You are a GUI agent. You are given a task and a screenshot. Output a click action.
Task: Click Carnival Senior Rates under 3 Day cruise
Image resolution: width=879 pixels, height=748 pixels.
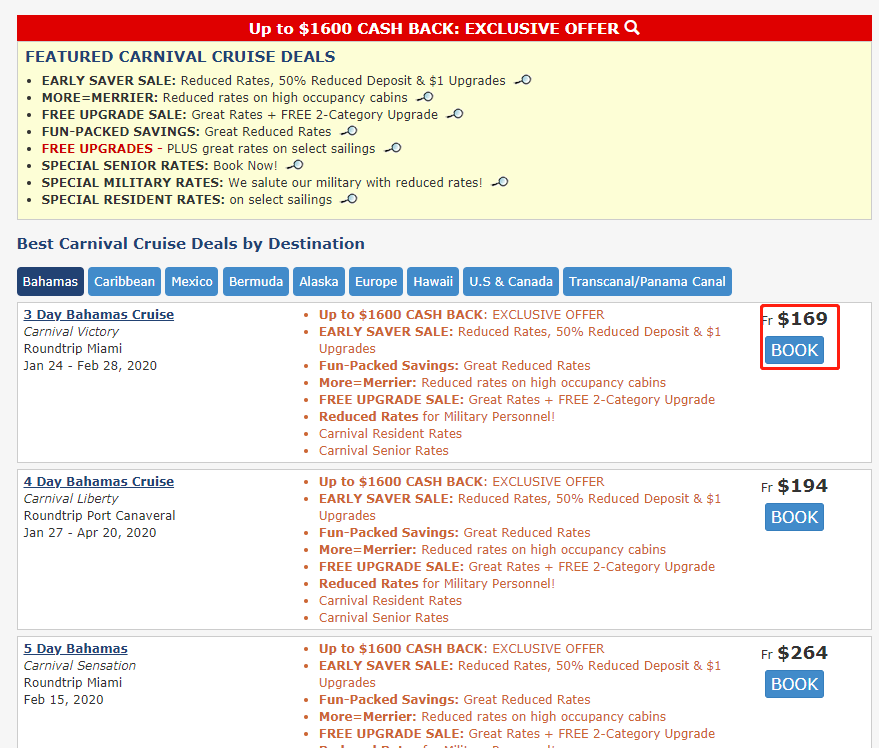[383, 451]
